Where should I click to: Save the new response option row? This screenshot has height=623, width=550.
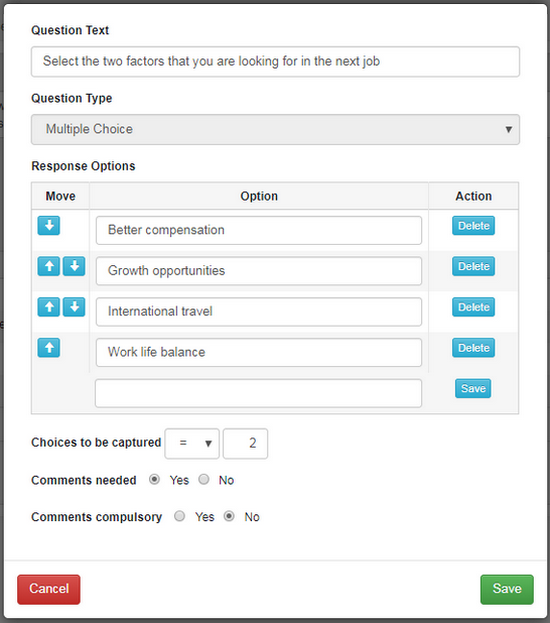(x=473, y=389)
